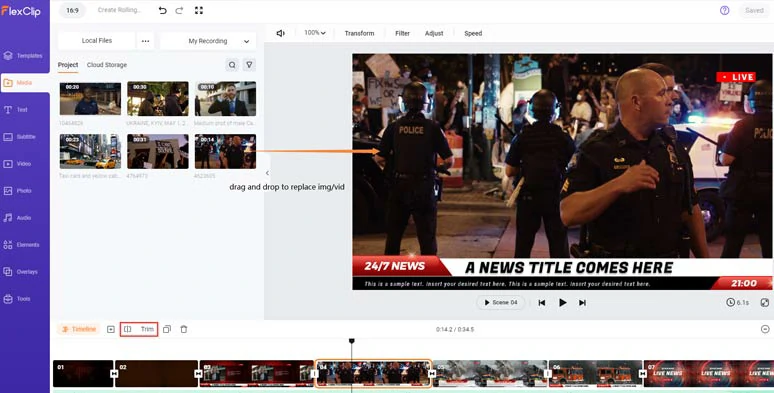774x393 pixels.
Task: Select scene 02 in the timeline
Action: [x=156, y=374]
